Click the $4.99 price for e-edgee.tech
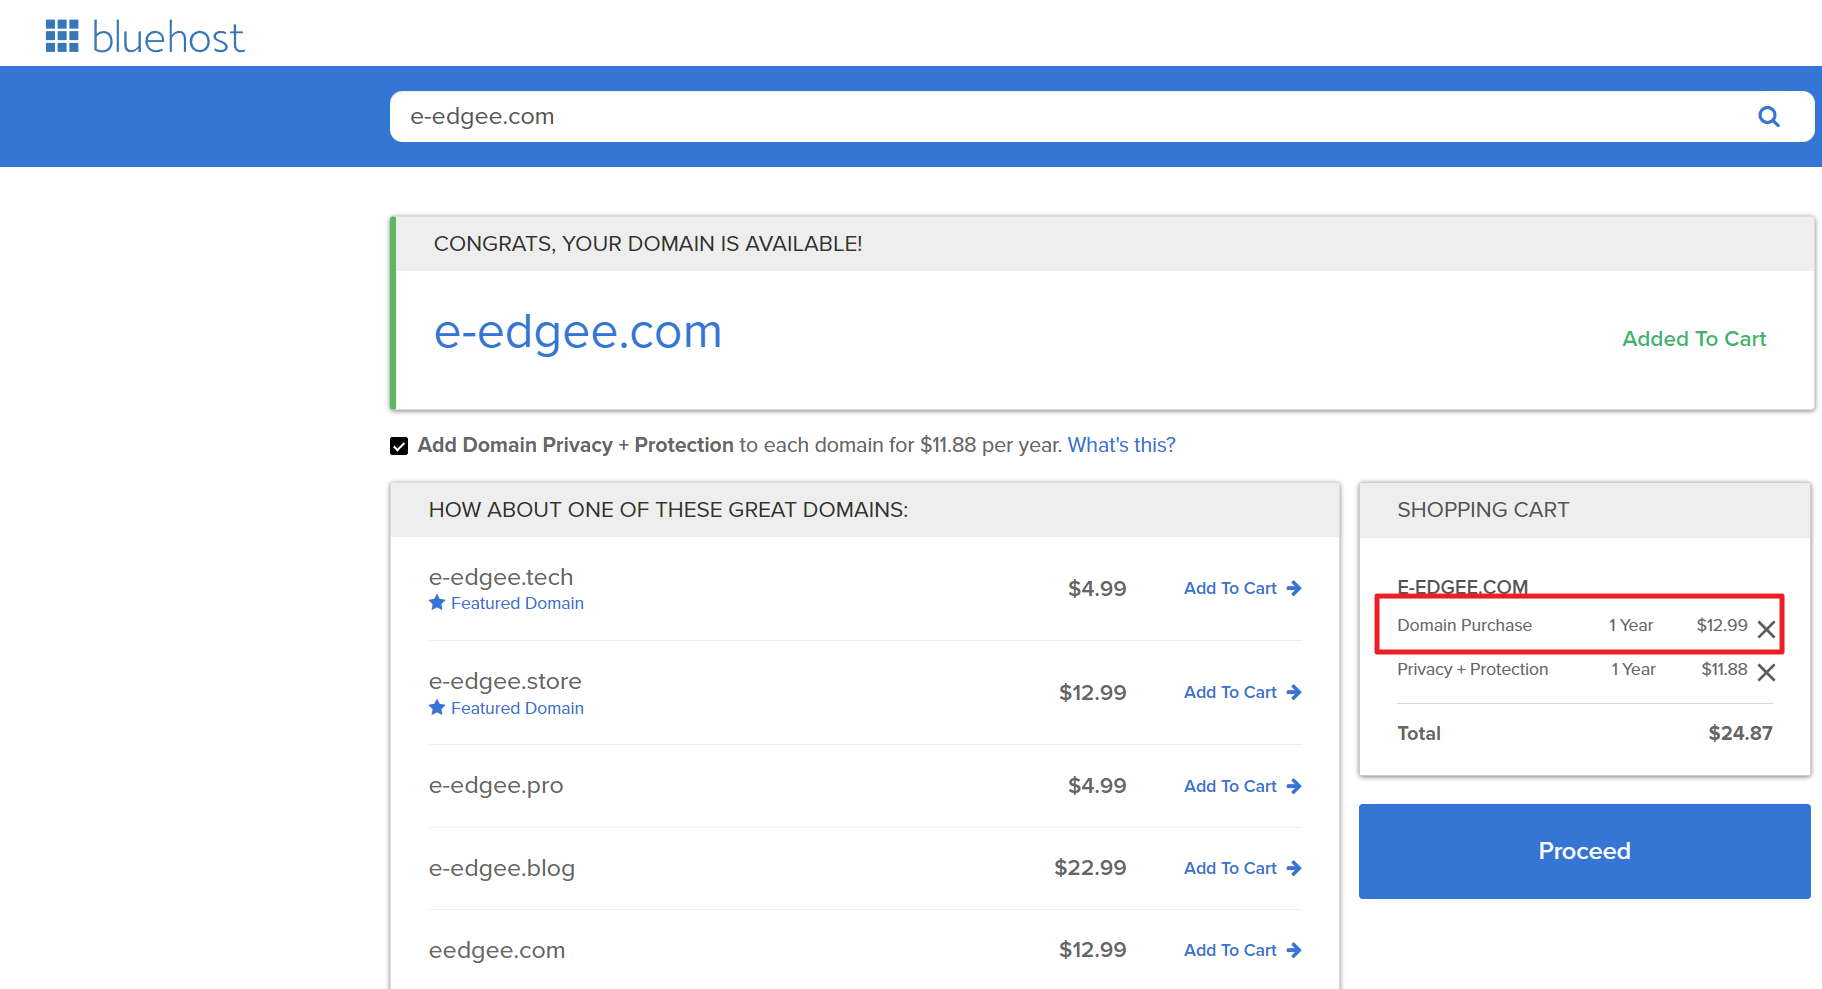The width and height of the screenshot is (1822, 989). (x=1097, y=589)
